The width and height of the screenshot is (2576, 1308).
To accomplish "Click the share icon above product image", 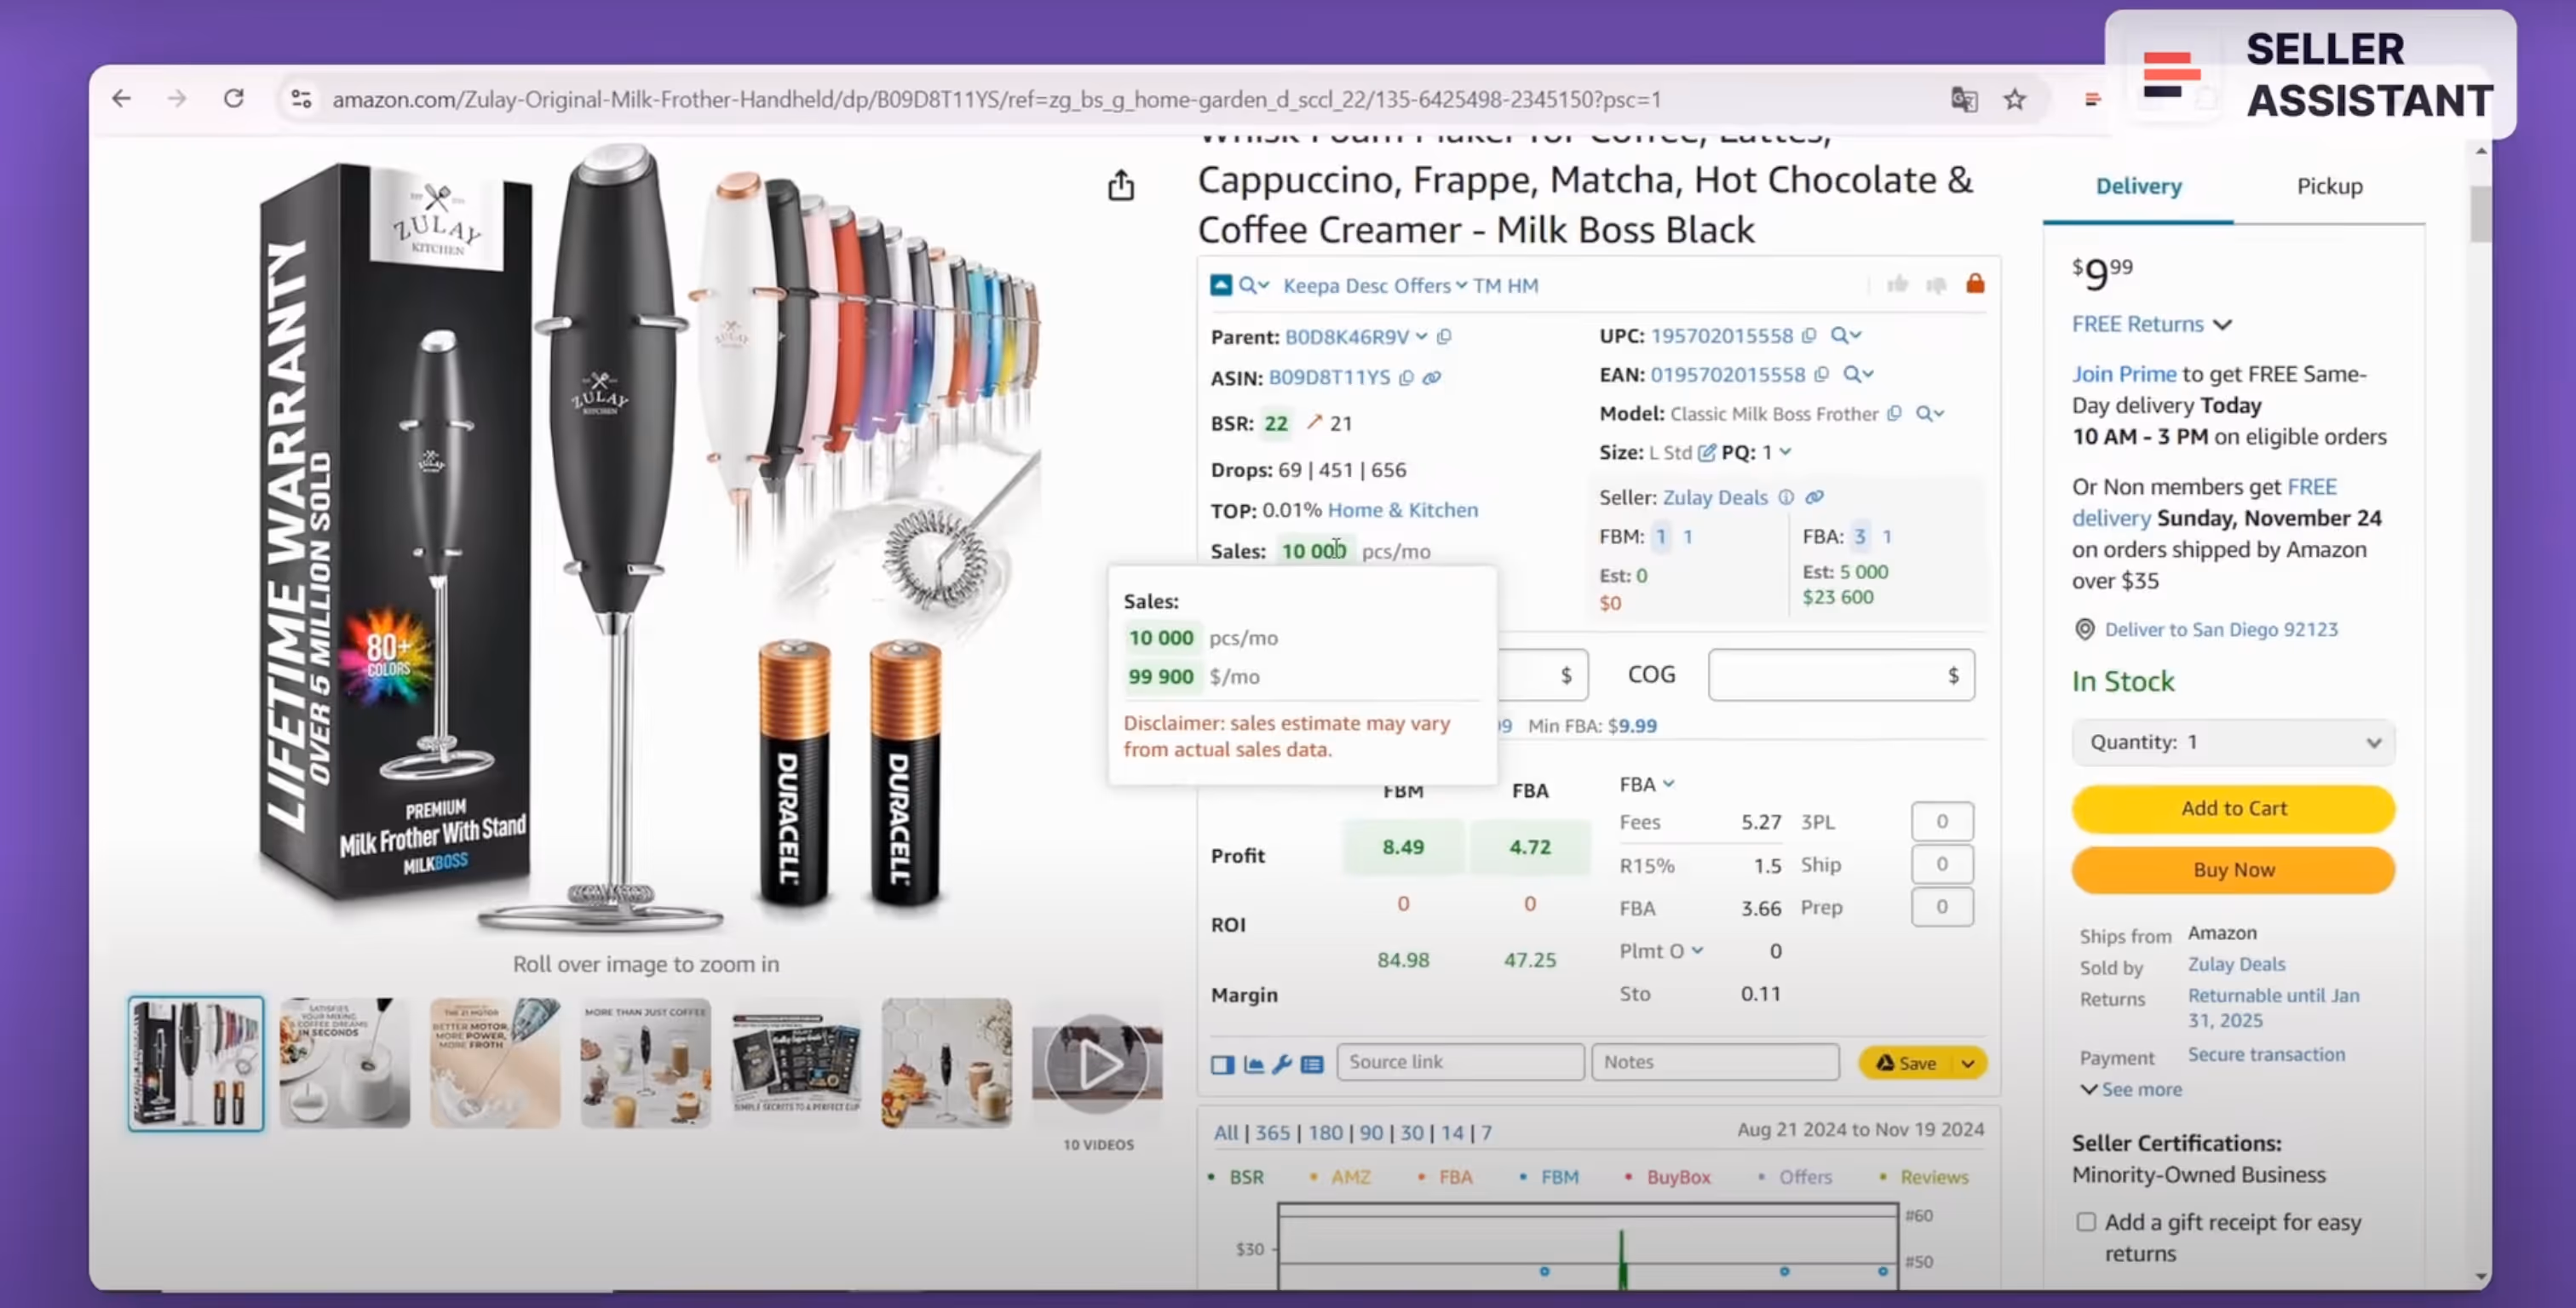I will point(1121,186).
